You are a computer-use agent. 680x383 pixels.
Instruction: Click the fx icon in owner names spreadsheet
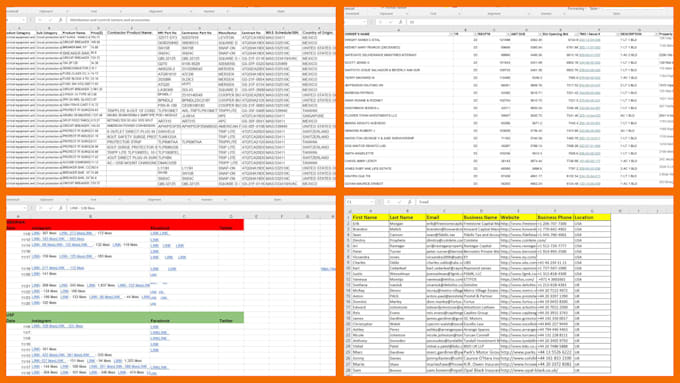click(x=400, y=22)
